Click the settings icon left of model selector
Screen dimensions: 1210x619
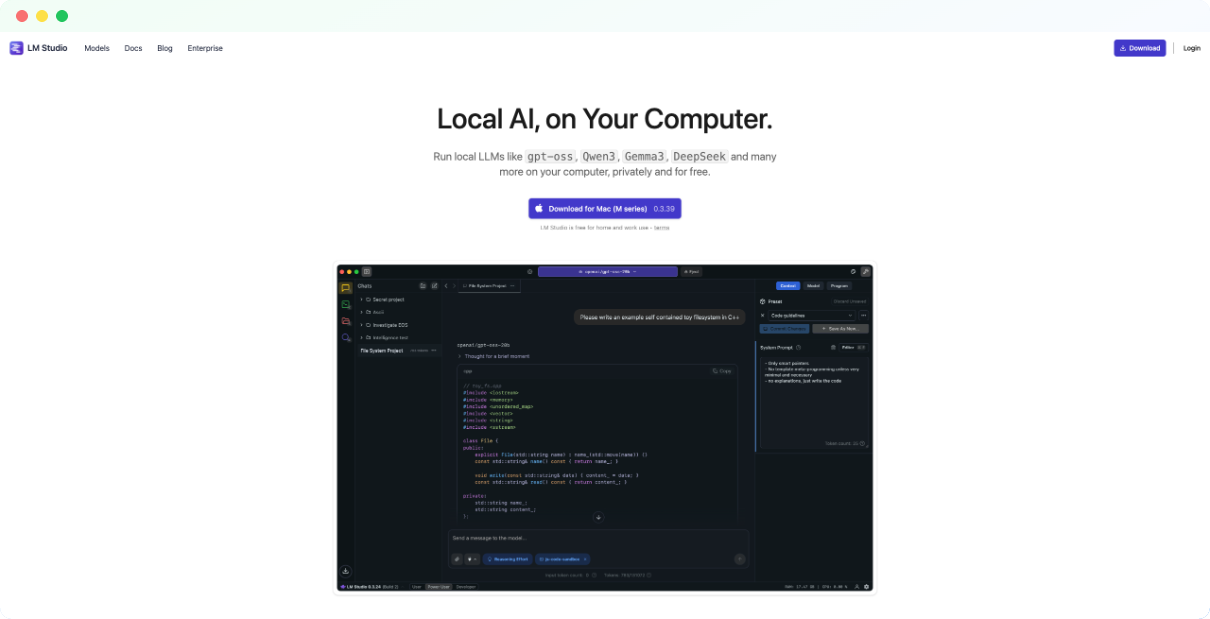(x=530, y=272)
